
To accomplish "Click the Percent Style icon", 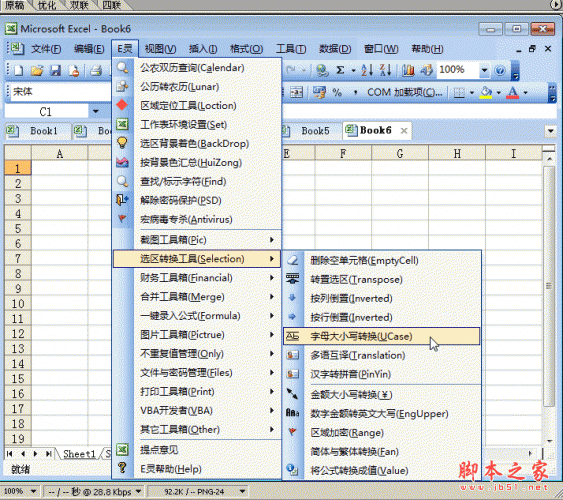I will point(337,93).
